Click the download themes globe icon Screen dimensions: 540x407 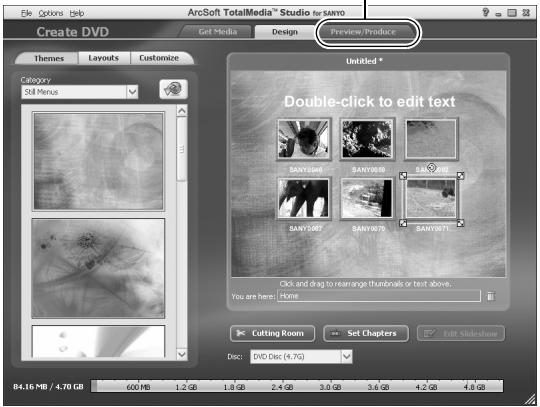tap(173, 89)
